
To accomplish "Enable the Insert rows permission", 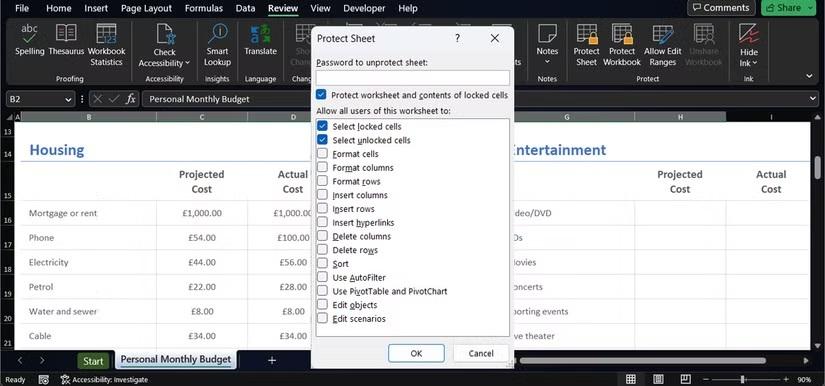I will coord(323,208).
